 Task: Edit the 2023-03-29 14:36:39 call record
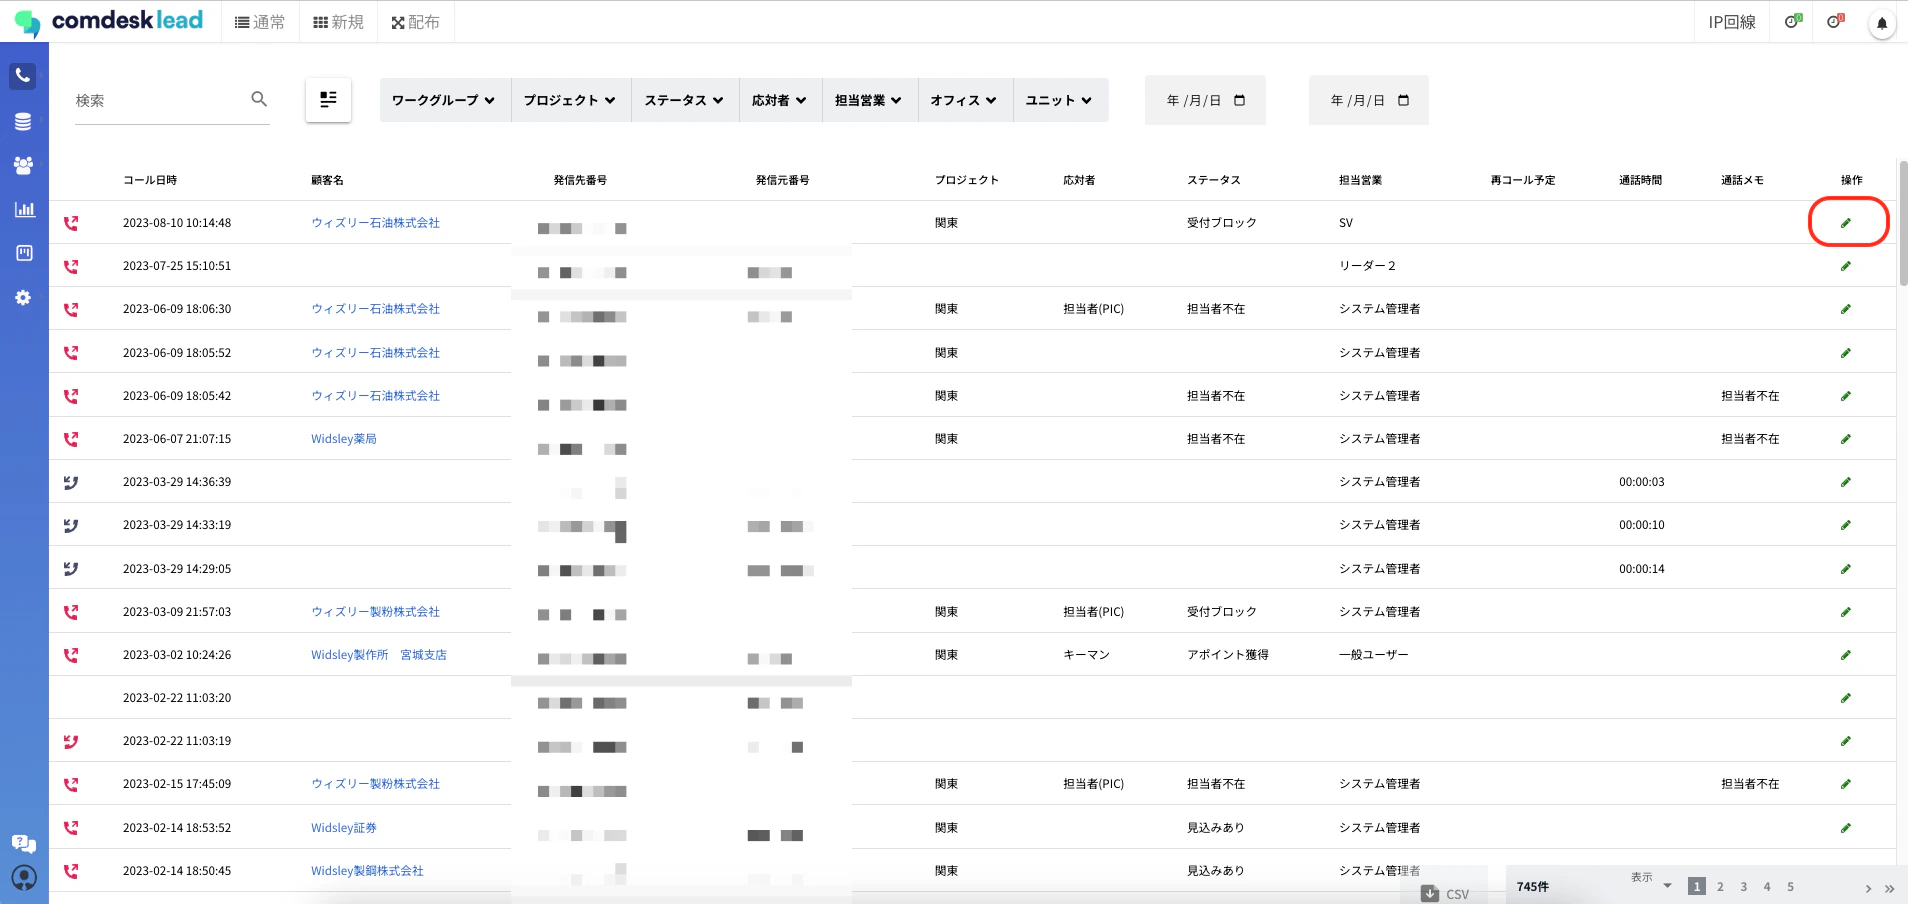click(1846, 482)
